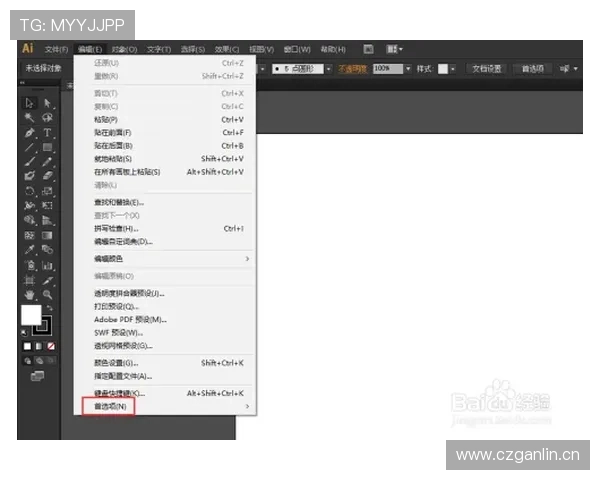600x480 pixels.
Task: Change screen mode at toolbar bottom
Action: pos(38,376)
